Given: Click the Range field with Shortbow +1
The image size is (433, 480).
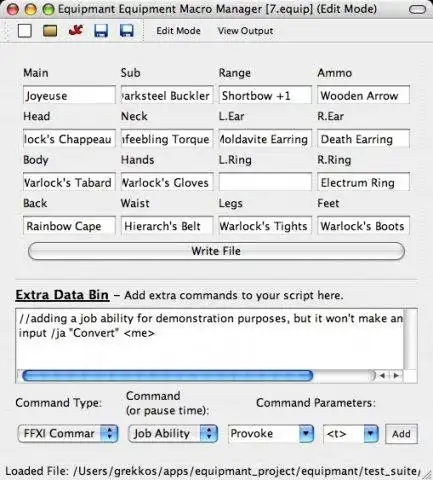Looking at the screenshot, I should [265, 96].
